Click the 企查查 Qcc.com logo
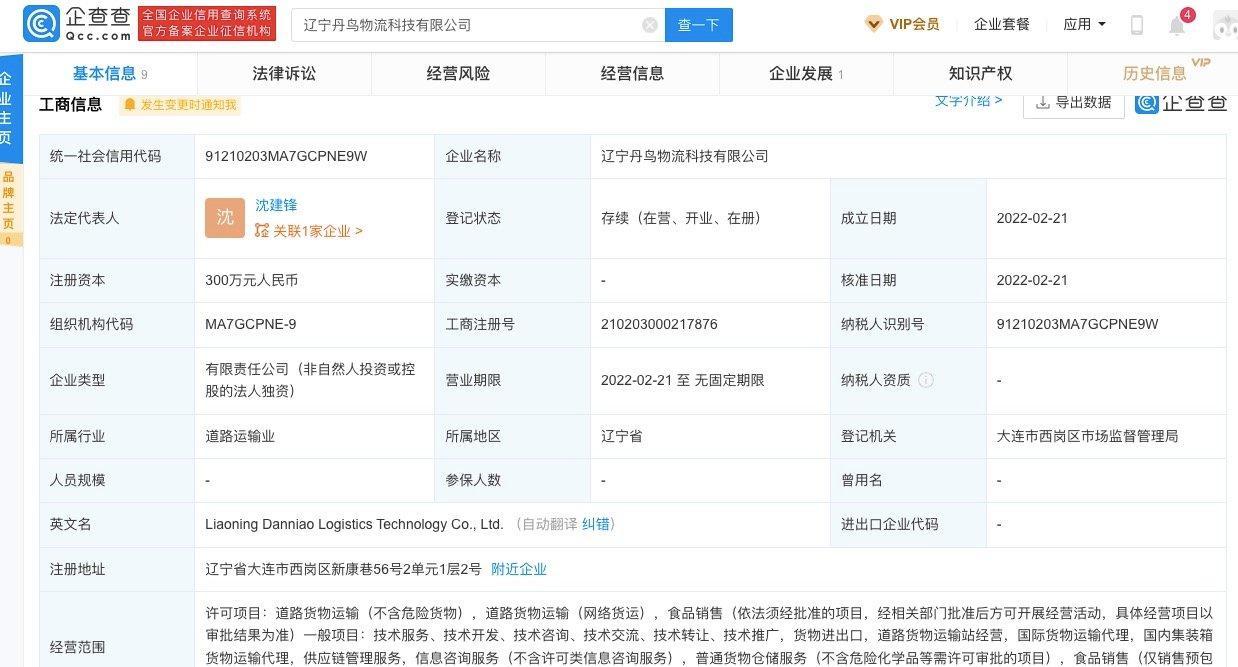Viewport: 1238px width, 667px height. point(78,24)
